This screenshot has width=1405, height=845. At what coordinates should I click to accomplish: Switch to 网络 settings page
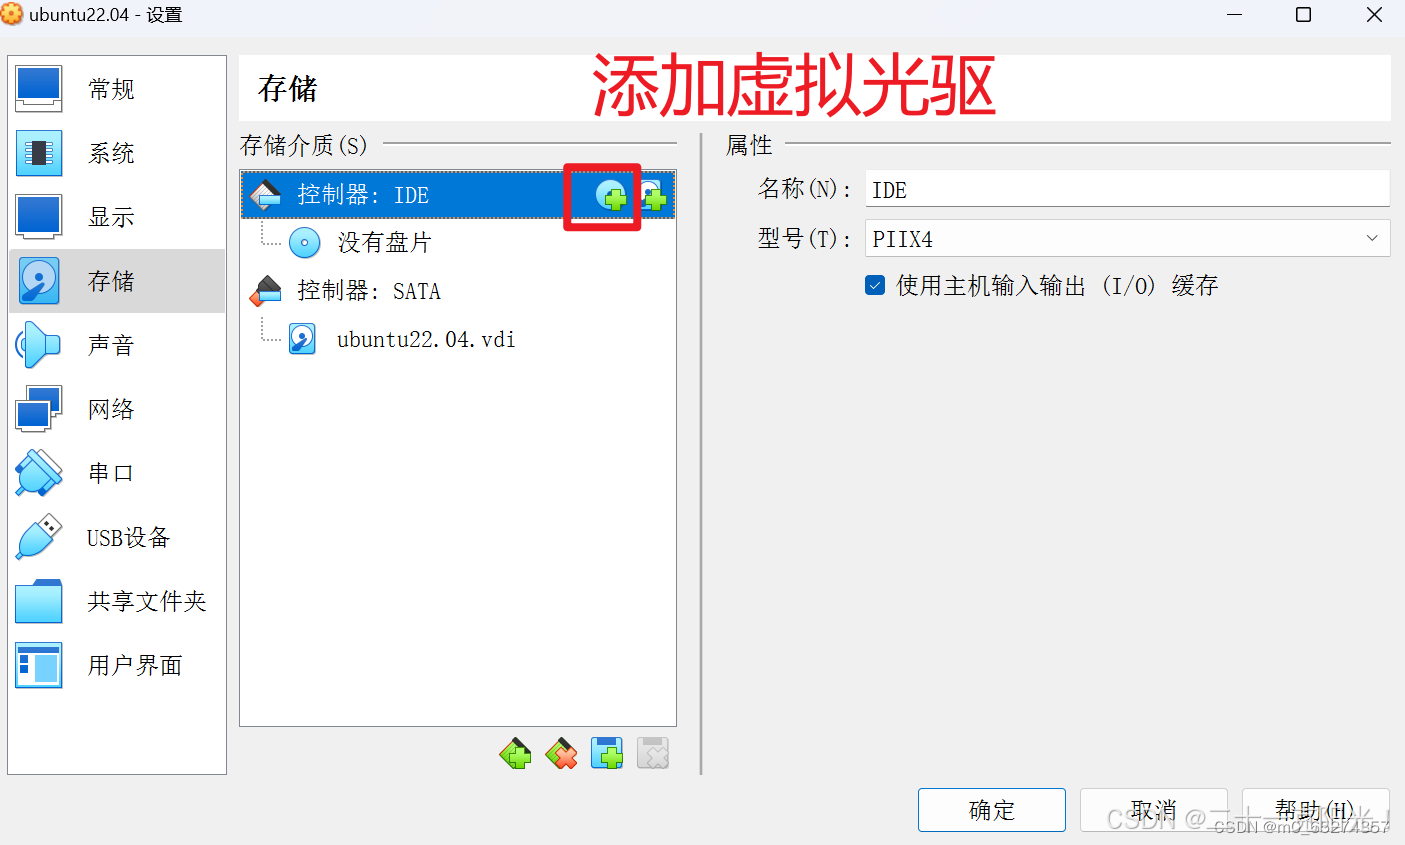(117, 409)
